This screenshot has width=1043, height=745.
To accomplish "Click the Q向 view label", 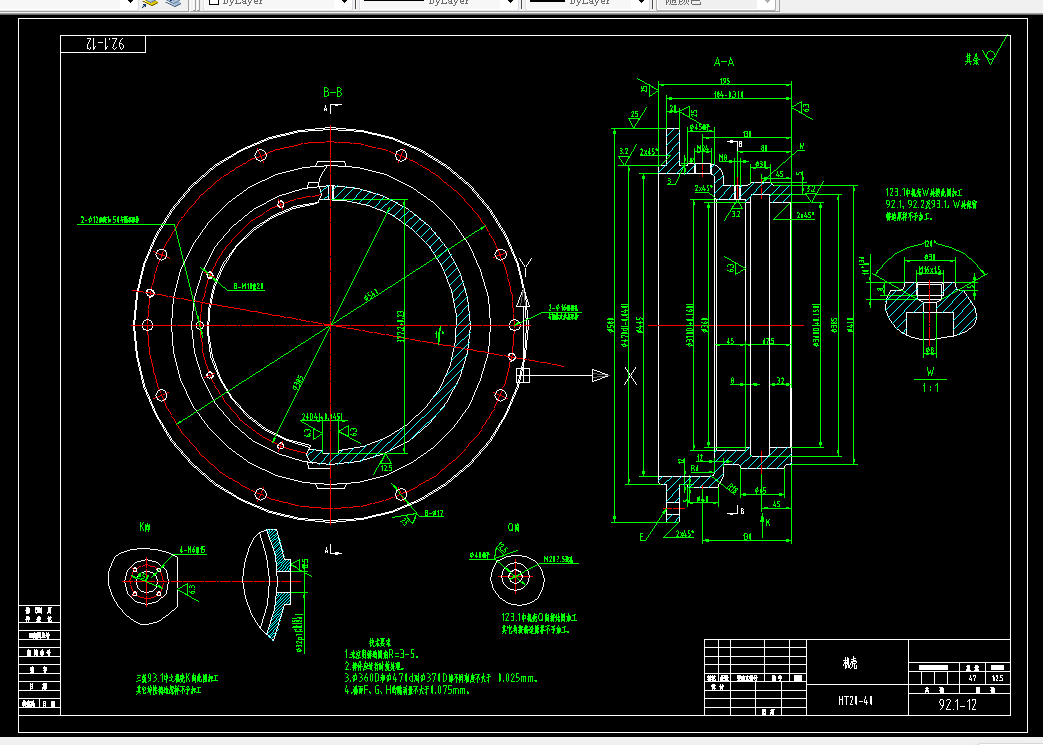I will click(513, 527).
